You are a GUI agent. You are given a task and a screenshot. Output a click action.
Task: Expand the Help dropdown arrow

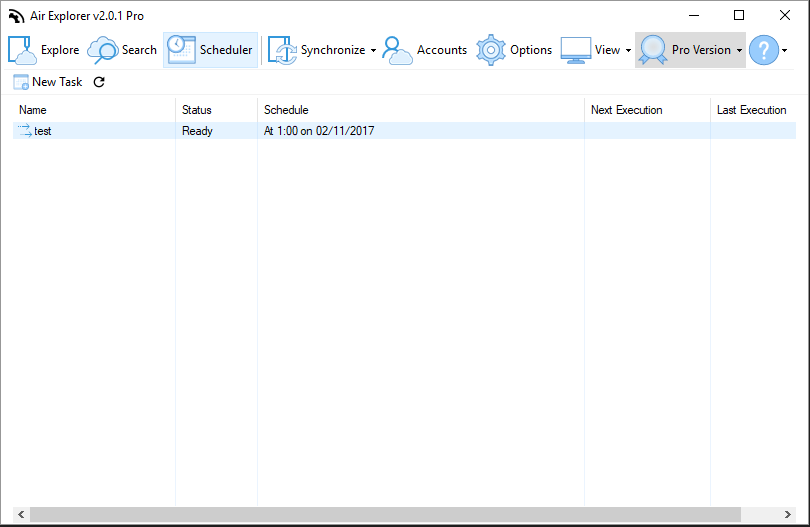point(785,51)
